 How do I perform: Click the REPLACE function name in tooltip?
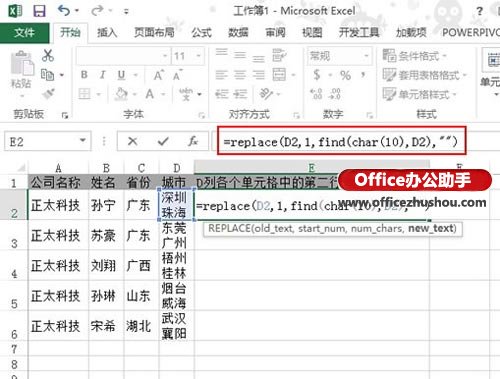229,229
